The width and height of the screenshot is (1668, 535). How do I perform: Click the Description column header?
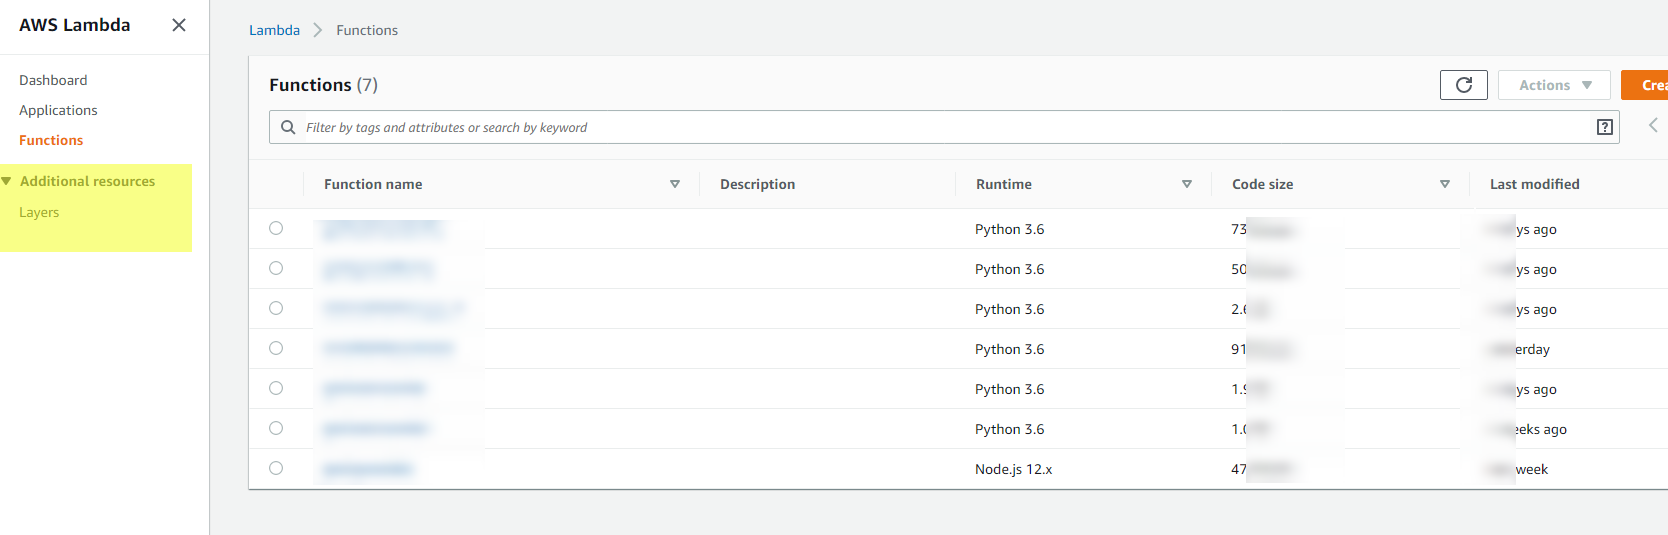coord(757,184)
